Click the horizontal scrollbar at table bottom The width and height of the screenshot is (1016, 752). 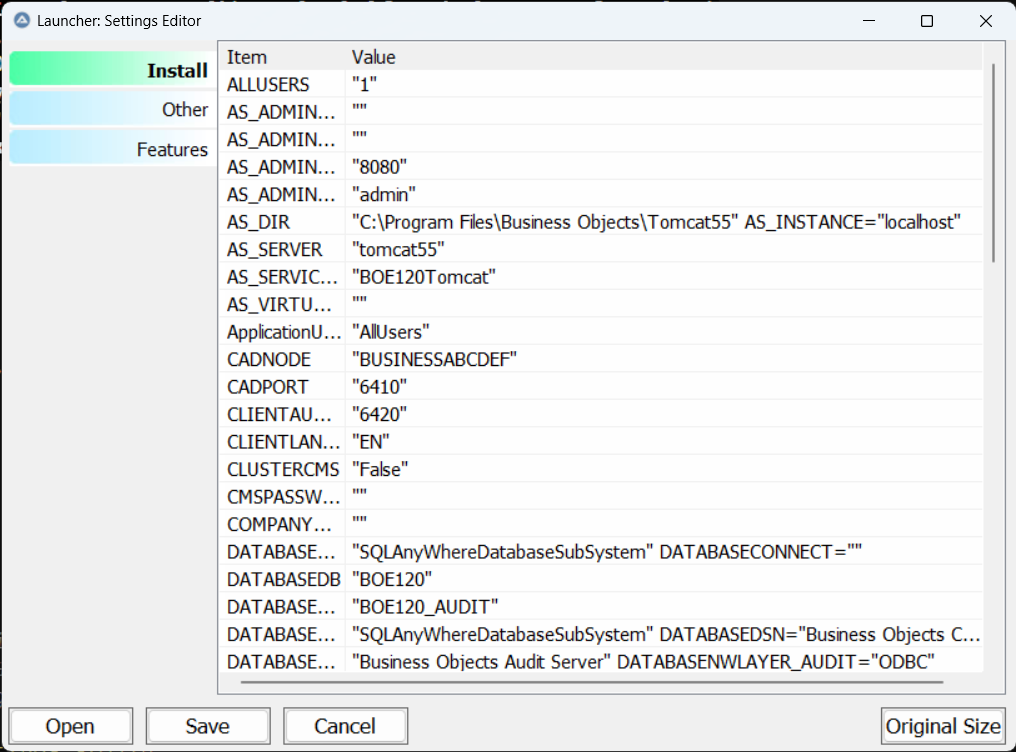(x=592, y=683)
